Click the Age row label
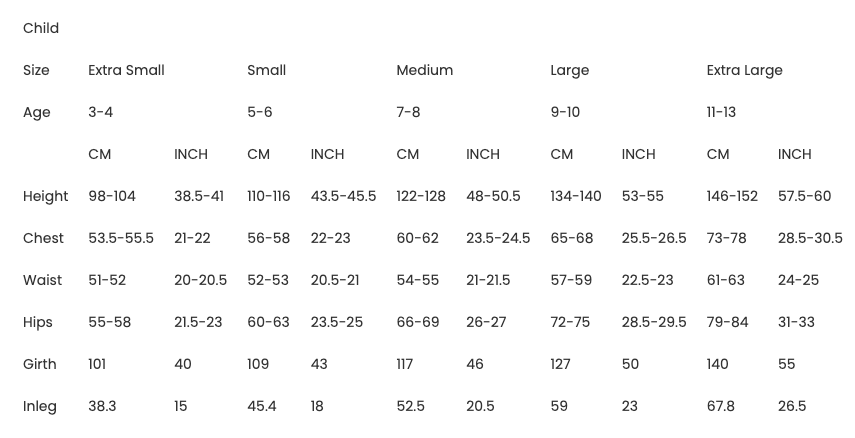 [36, 112]
